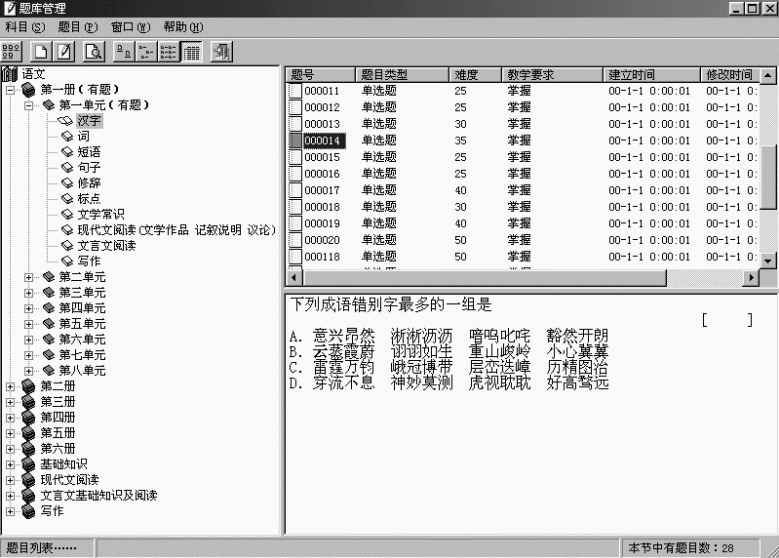Switch to list view toolbar icon

[x=168, y=51]
